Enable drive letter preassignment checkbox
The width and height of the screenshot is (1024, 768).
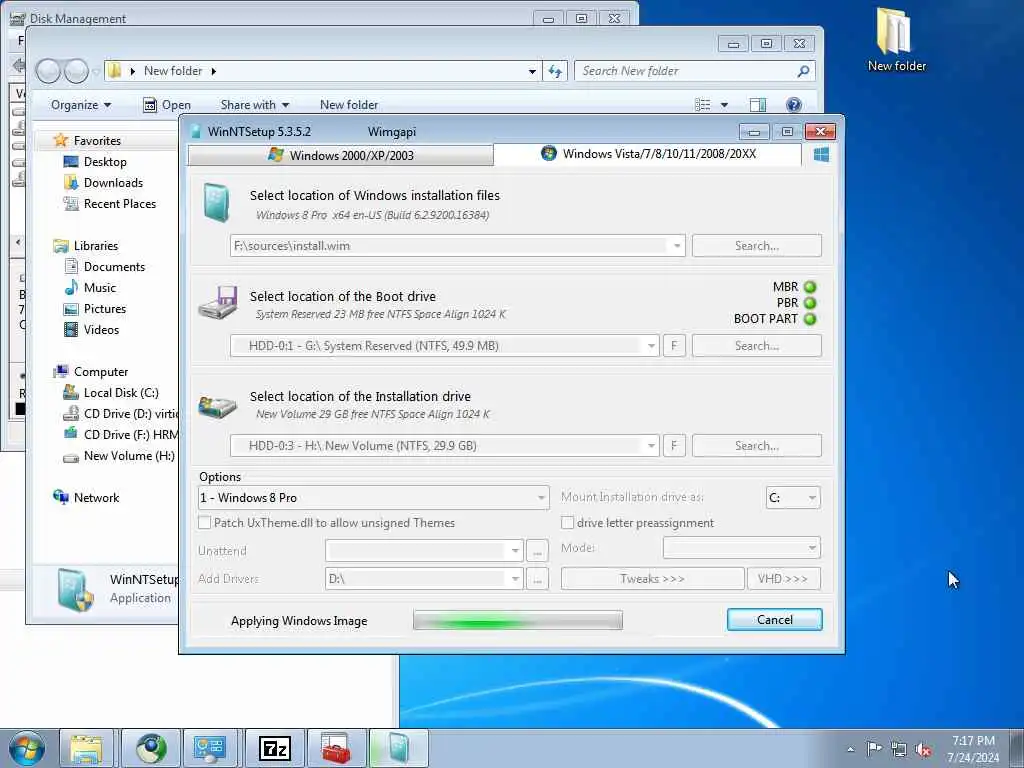(568, 522)
